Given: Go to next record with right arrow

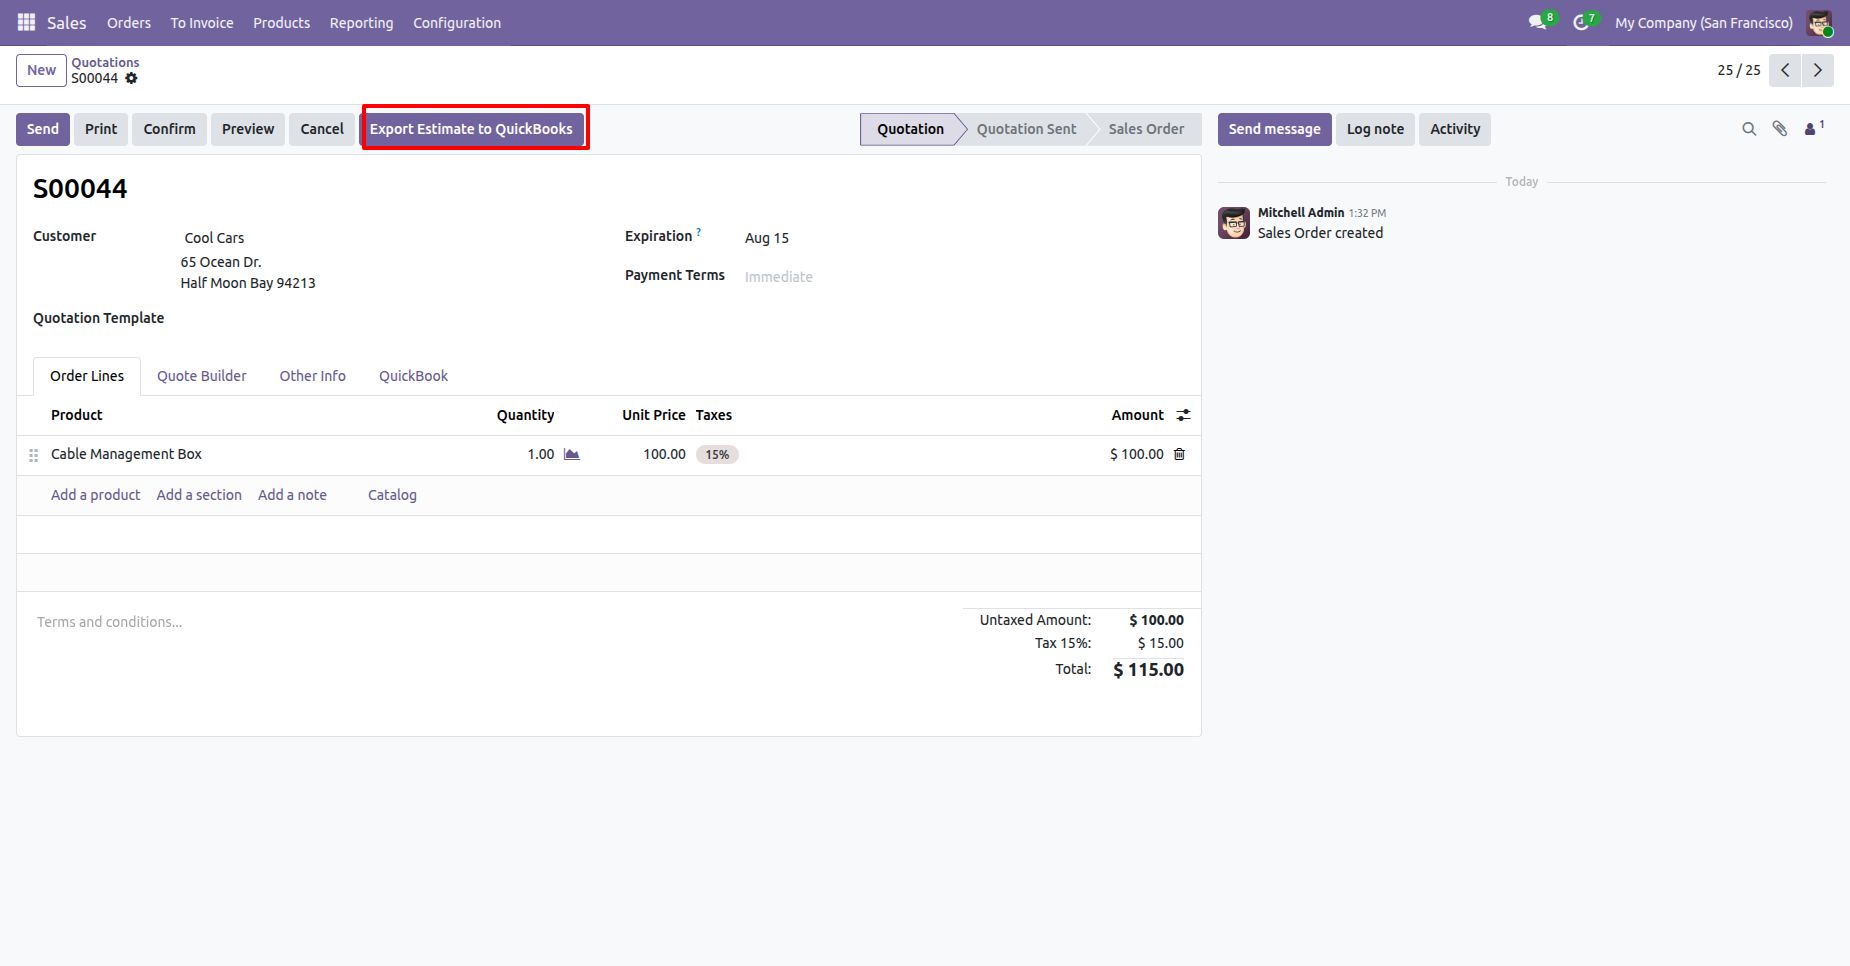Looking at the screenshot, I should point(1818,70).
